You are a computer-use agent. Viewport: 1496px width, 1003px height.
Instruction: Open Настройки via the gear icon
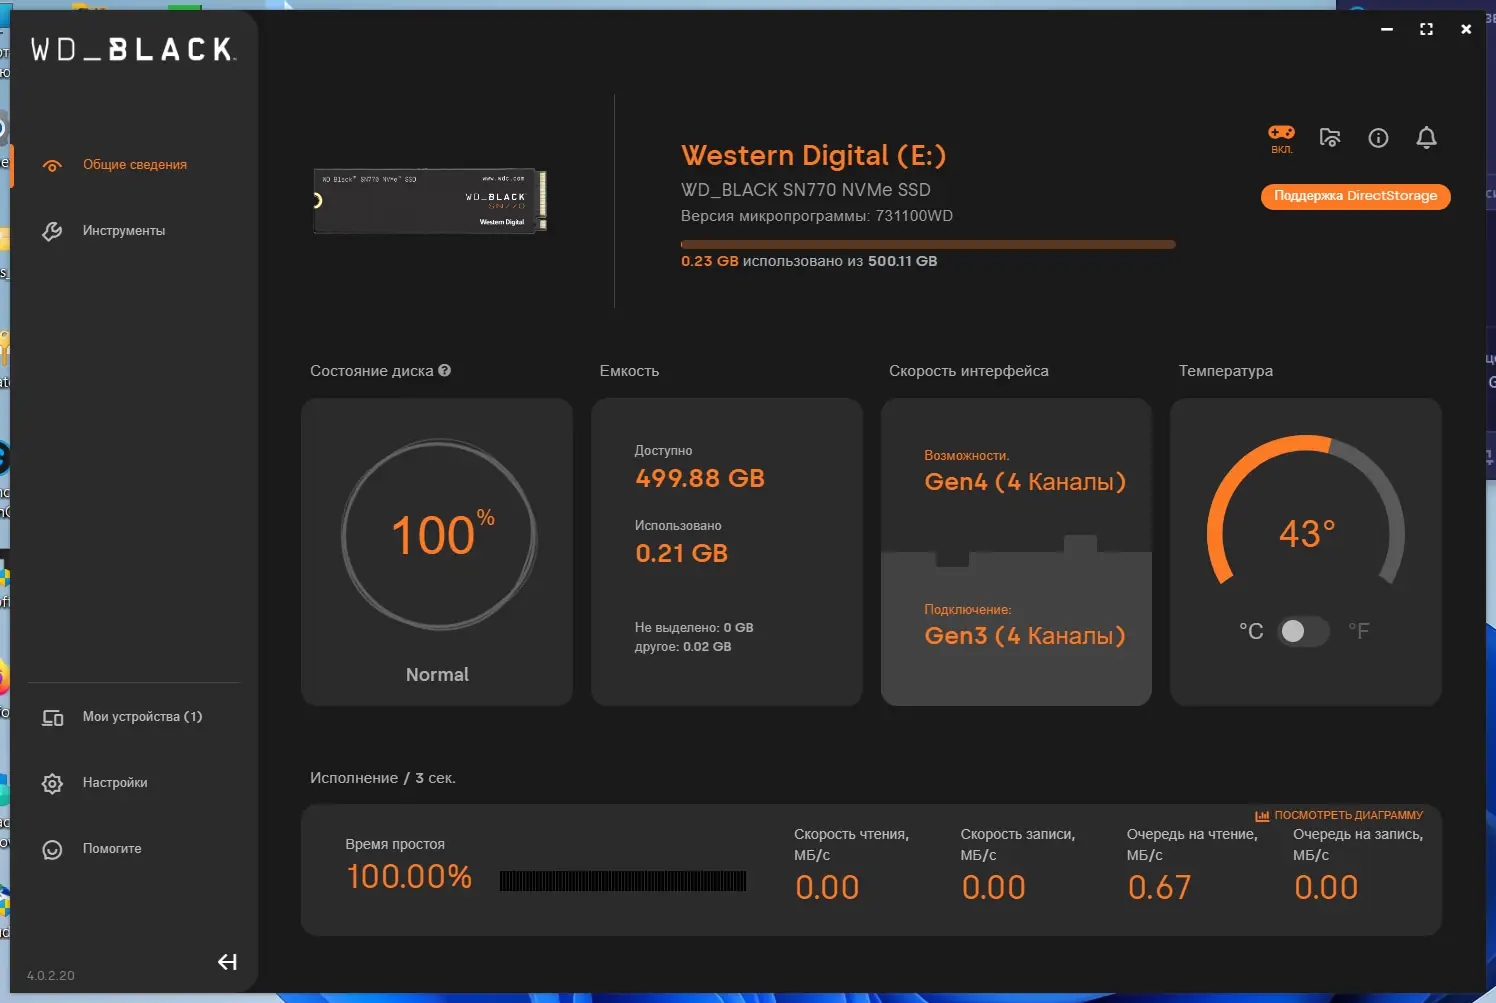(x=52, y=783)
